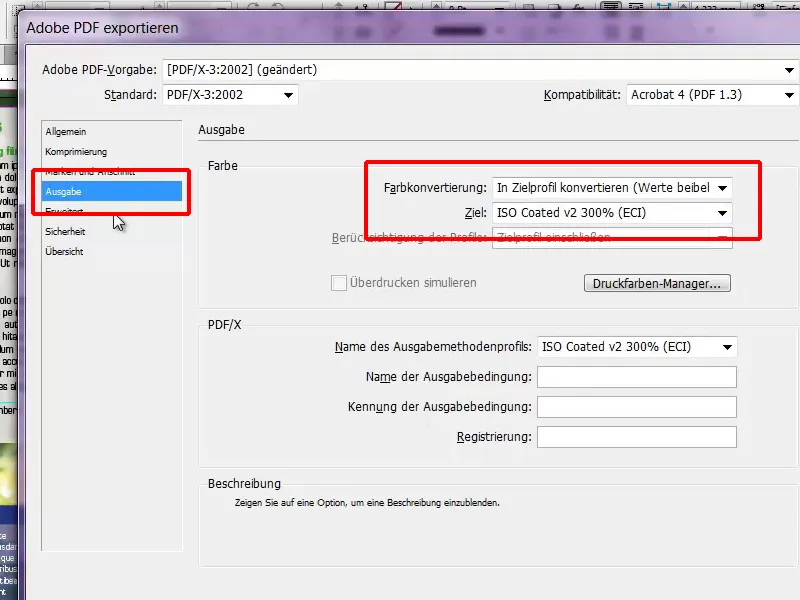
Task: Choose a profile in the Ziel dropdown
Action: point(612,213)
